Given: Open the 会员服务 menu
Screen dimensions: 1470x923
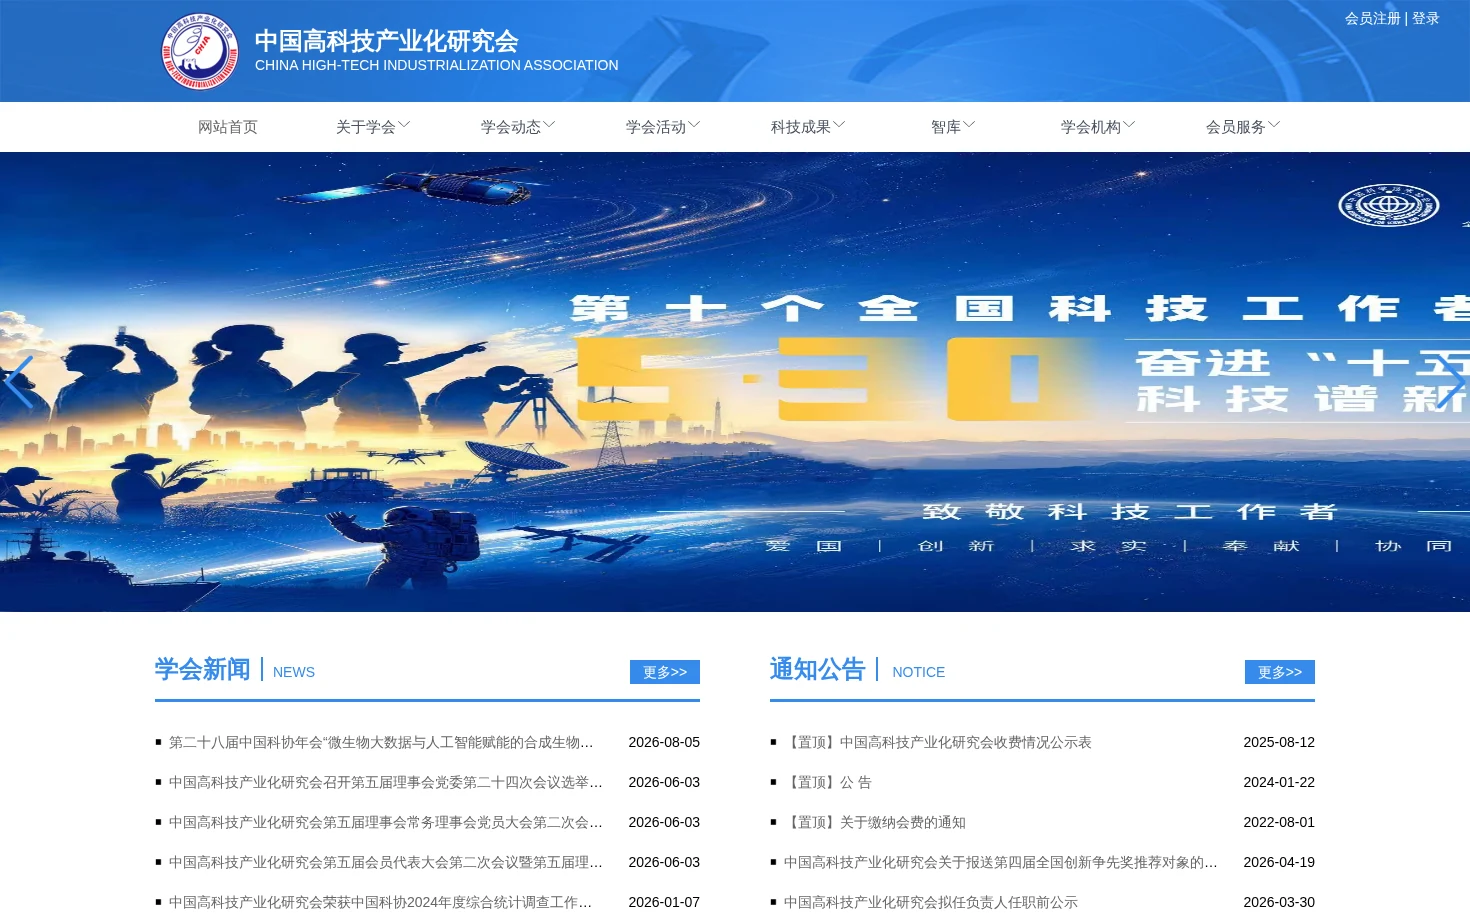Looking at the screenshot, I should pyautogui.click(x=1243, y=127).
